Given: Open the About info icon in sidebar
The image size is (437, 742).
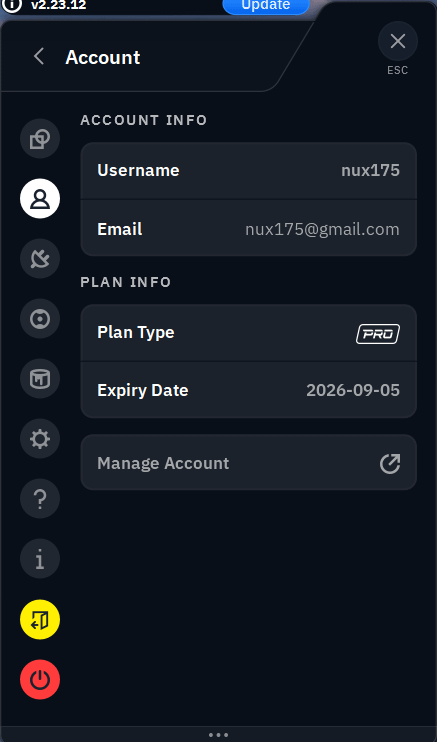Looking at the screenshot, I should click(x=40, y=559).
